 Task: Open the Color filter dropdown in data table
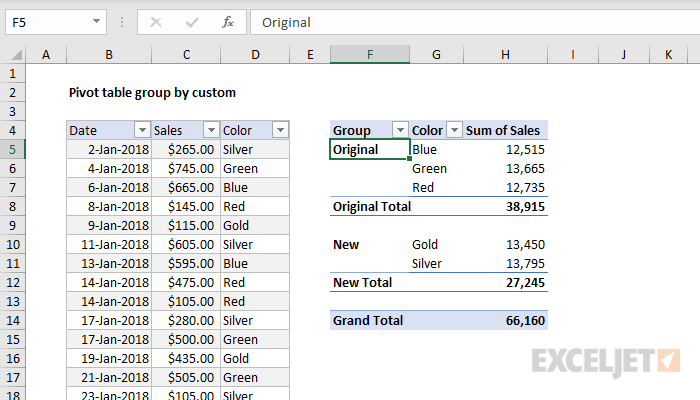click(280, 130)
